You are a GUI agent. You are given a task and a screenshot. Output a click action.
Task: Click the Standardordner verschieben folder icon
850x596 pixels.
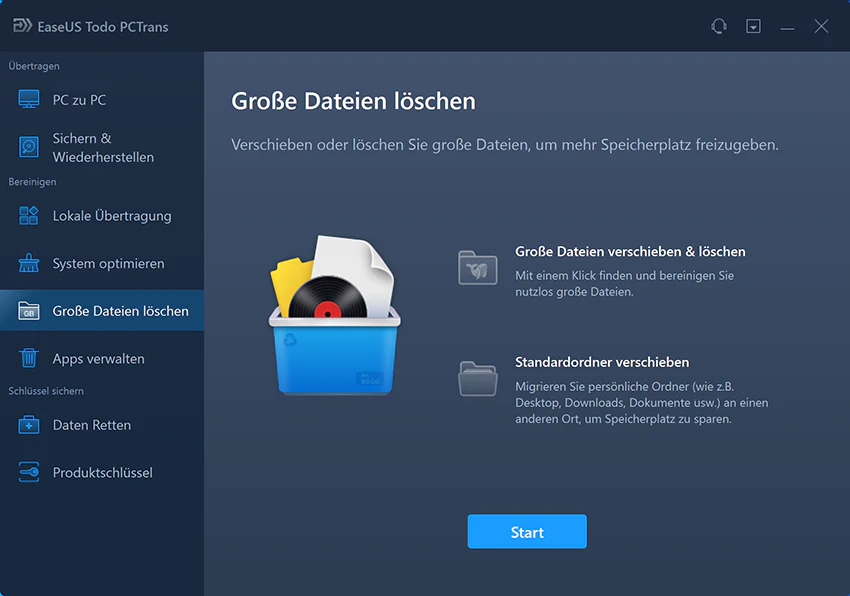pos(477,380)
